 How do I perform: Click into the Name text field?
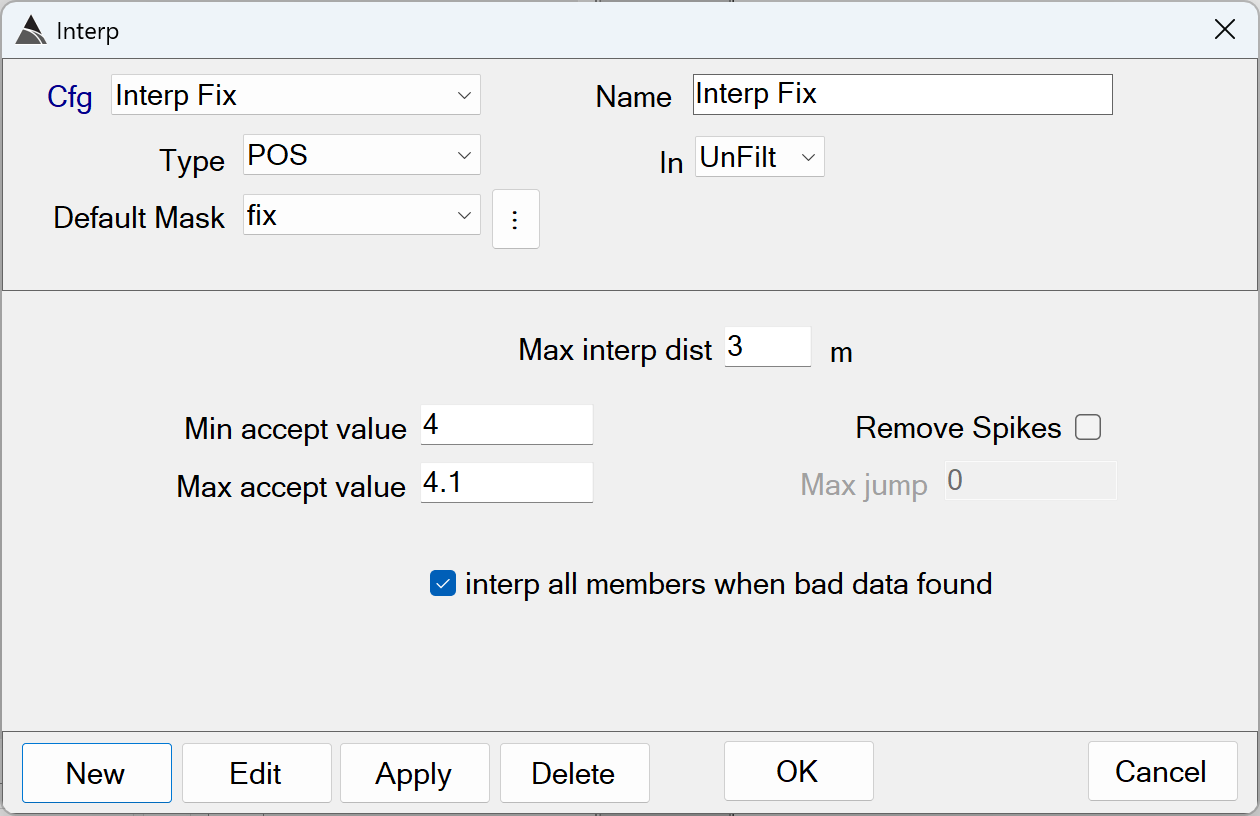coord(902,95)
